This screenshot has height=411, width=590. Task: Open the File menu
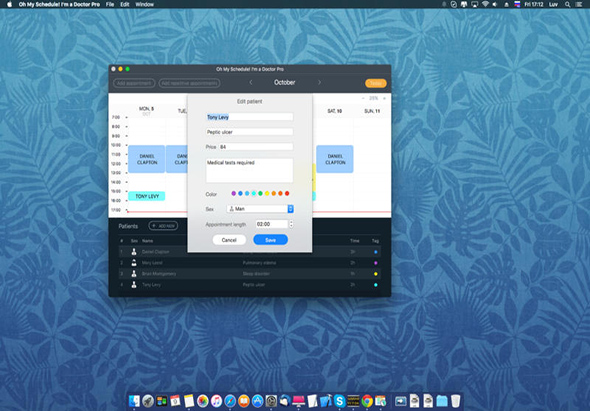point(110,5)
